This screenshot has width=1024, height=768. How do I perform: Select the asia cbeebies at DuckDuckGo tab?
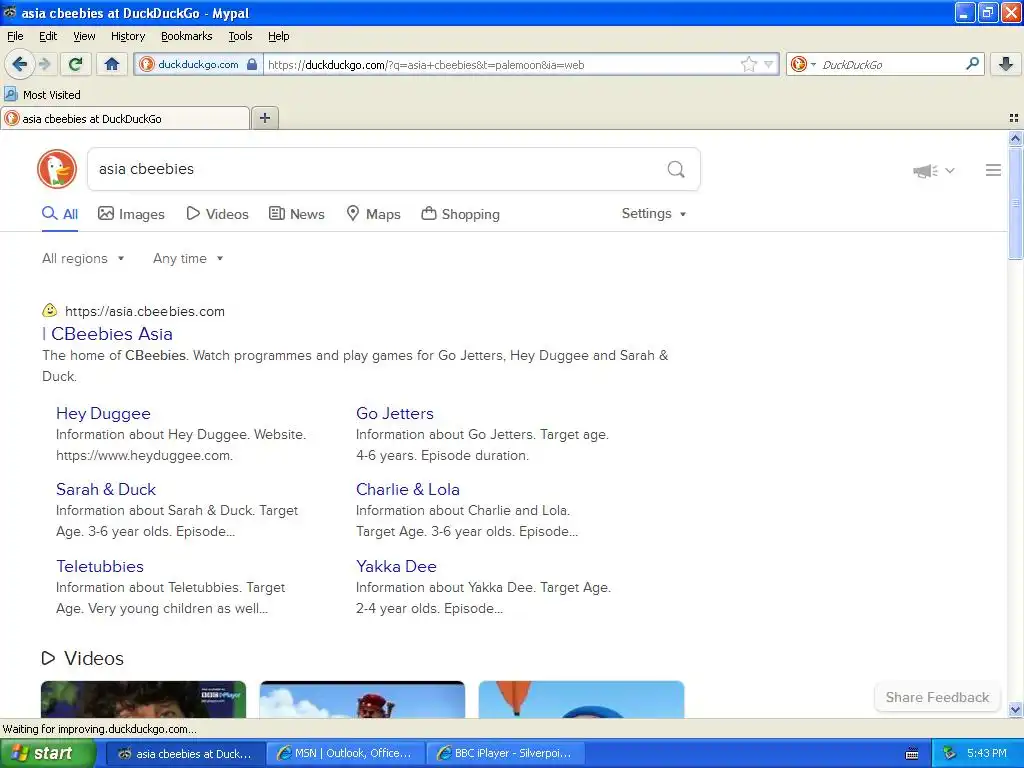coord(125,118)
